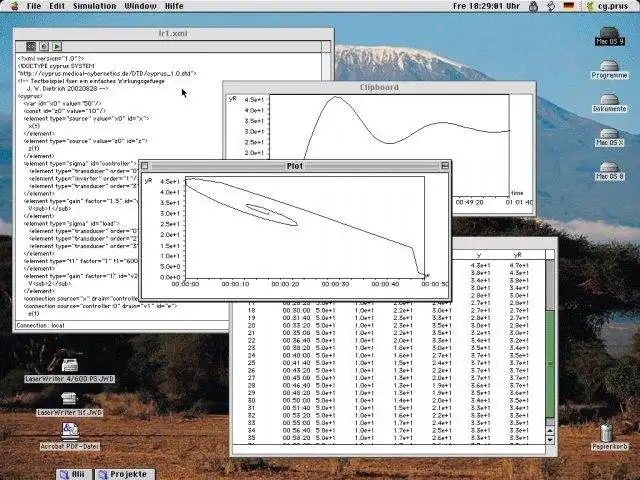The height and width of the screenshot is (480, 640).
Task: Click the 01:01:40 time label in Clipboard window
Action: coord(519,202)
